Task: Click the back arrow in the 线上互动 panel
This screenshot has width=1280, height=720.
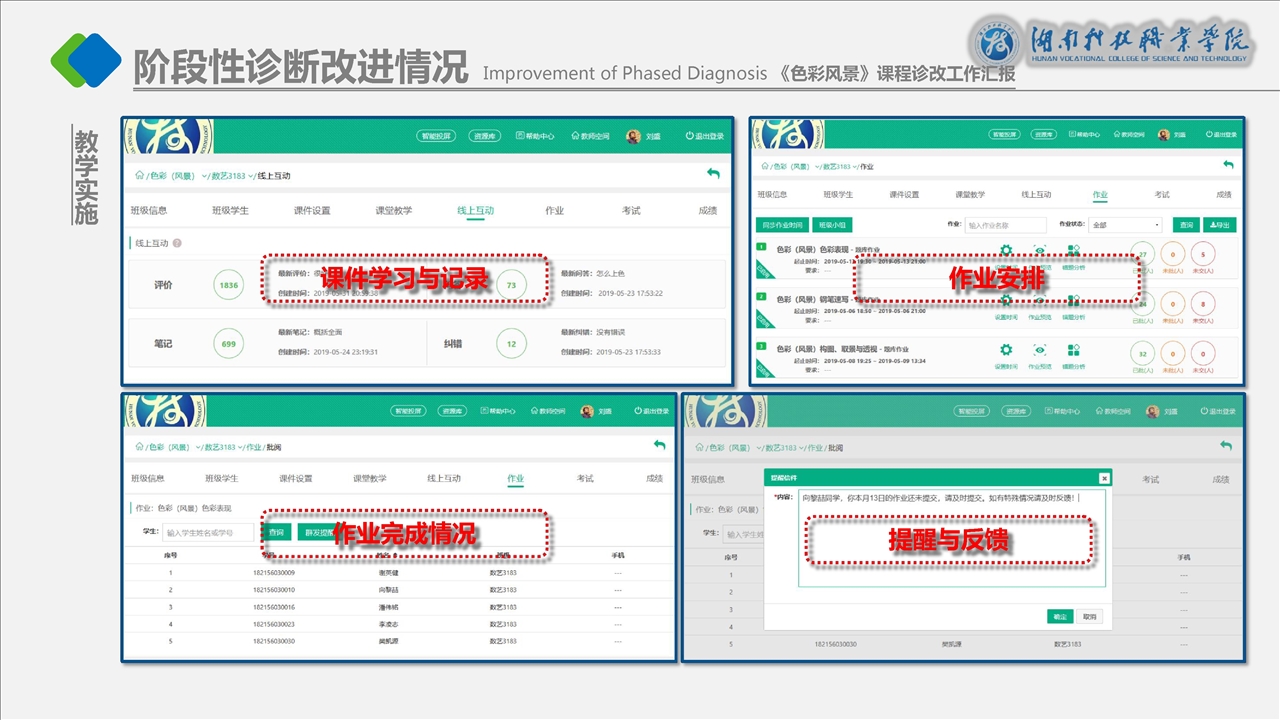Action: click(713, 174)
